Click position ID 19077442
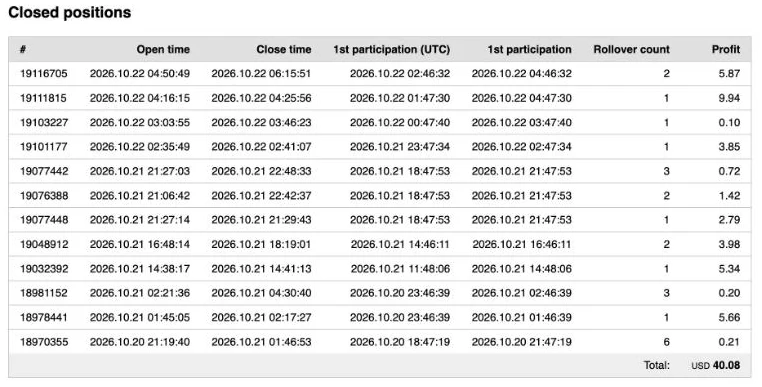This screenshot has height=387, width=762. point(44,171)
